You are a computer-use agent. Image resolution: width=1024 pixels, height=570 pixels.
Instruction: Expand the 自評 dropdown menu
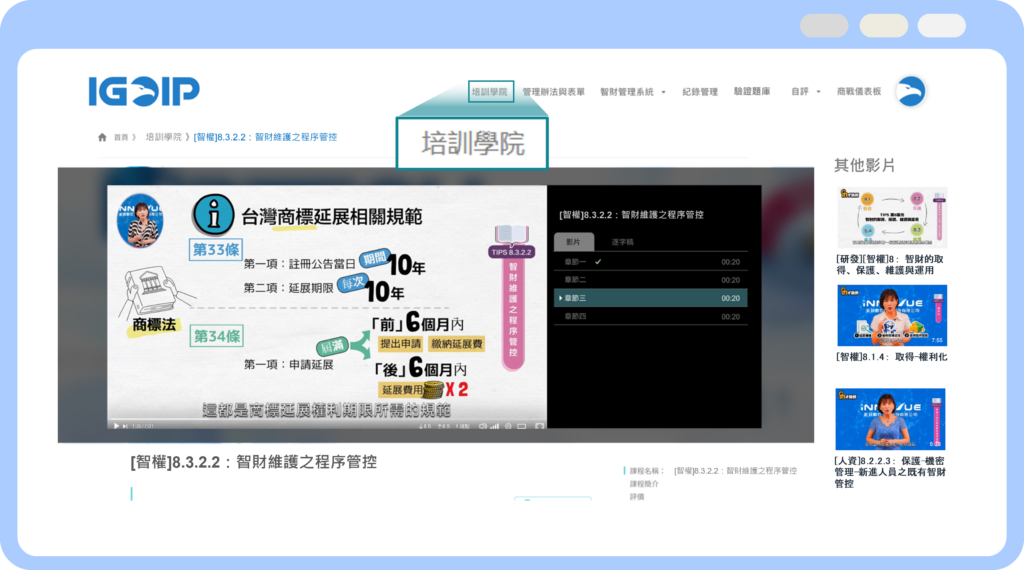[x=805, y=91]
